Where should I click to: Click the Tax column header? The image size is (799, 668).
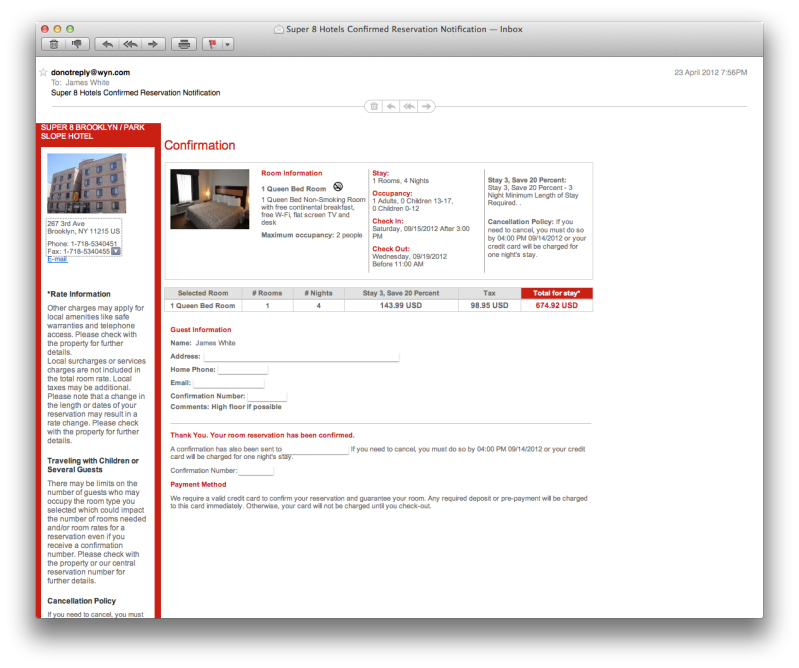pyautogui.click(x=489, y=293)
